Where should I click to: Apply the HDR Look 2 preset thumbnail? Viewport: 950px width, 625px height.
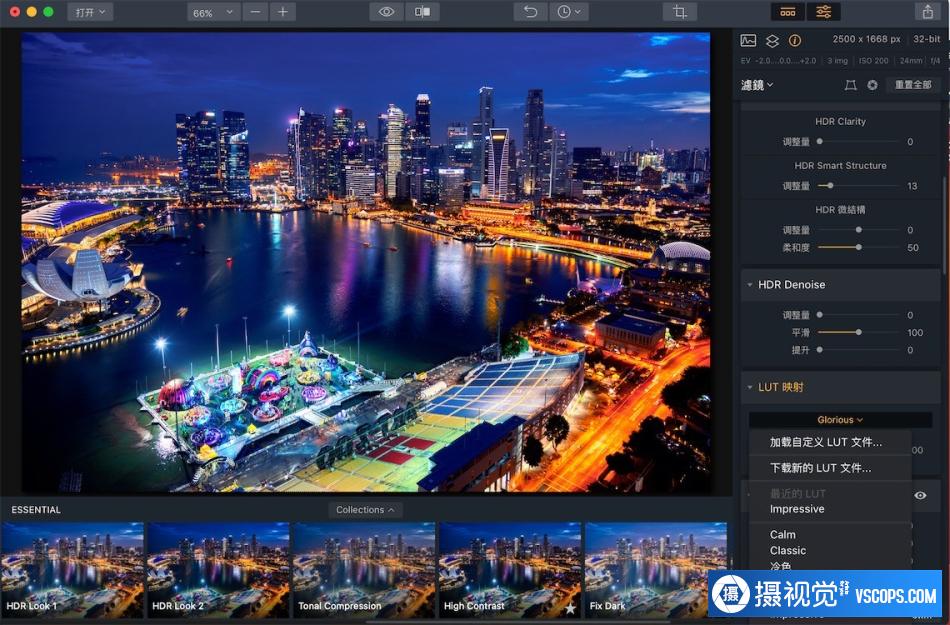pos(218,570)
